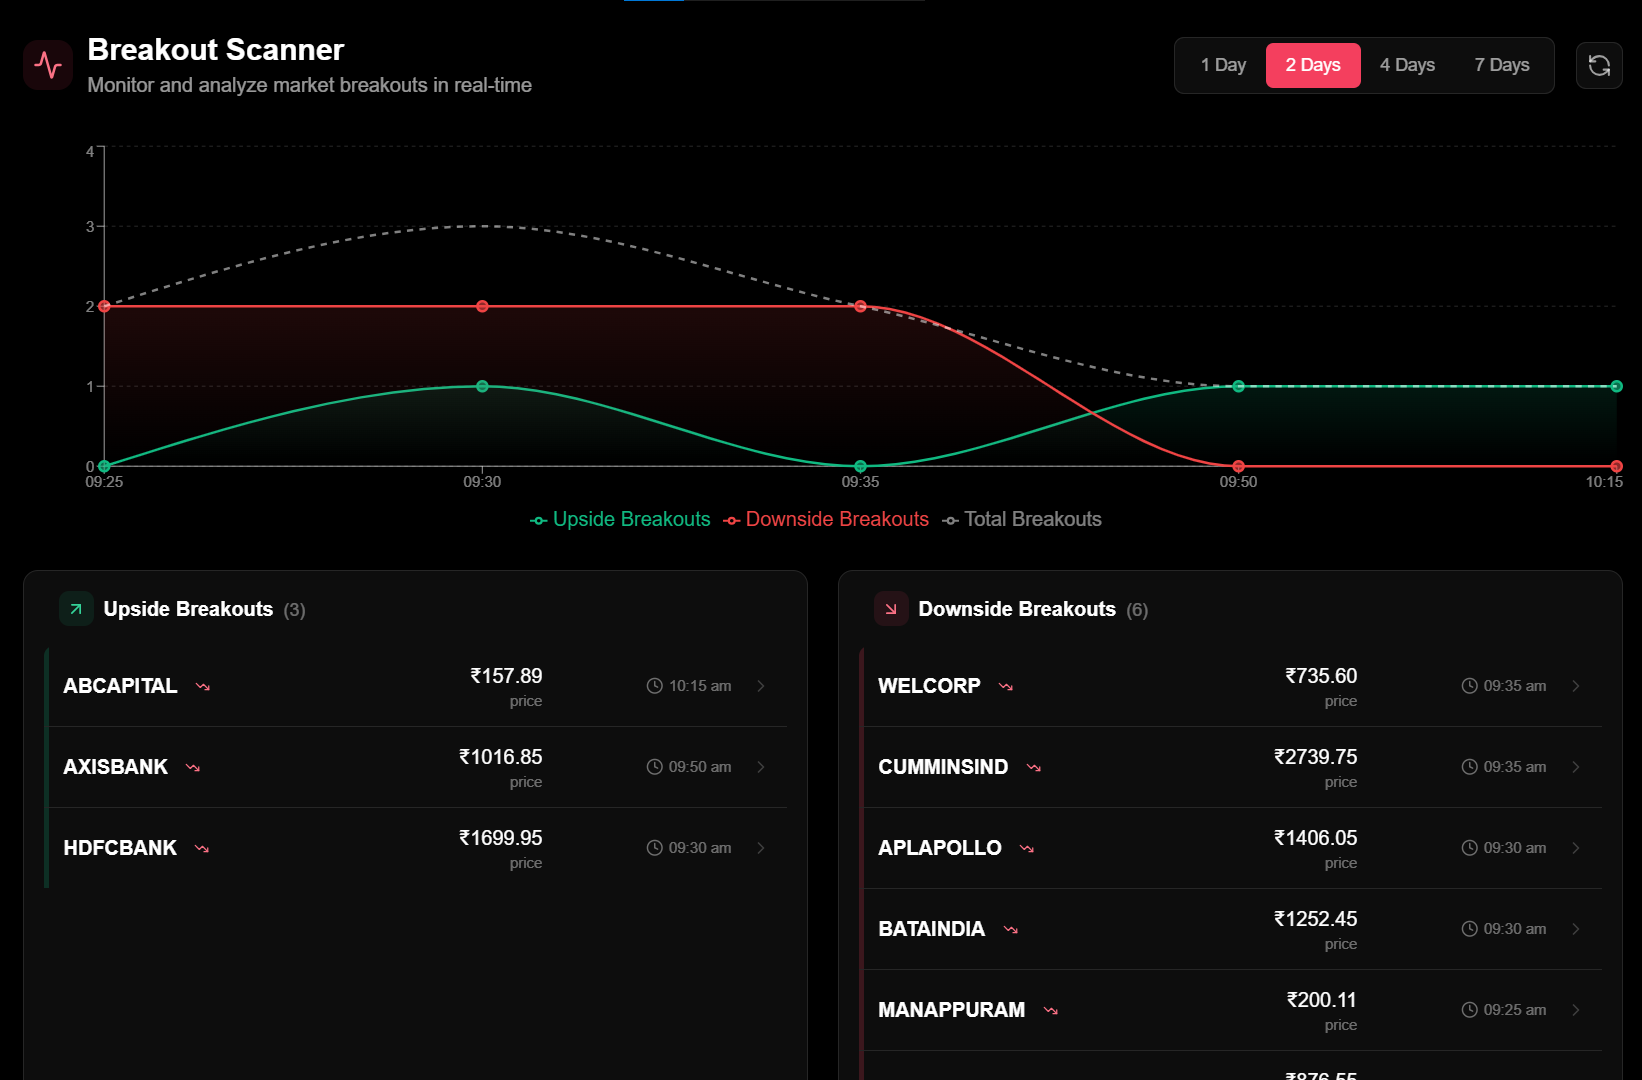Toggle Upside Breakouts legend series
Image resolution: width=1642 pixels, height=1080 pixels.
pyautogui.click(x=620, y=519)
